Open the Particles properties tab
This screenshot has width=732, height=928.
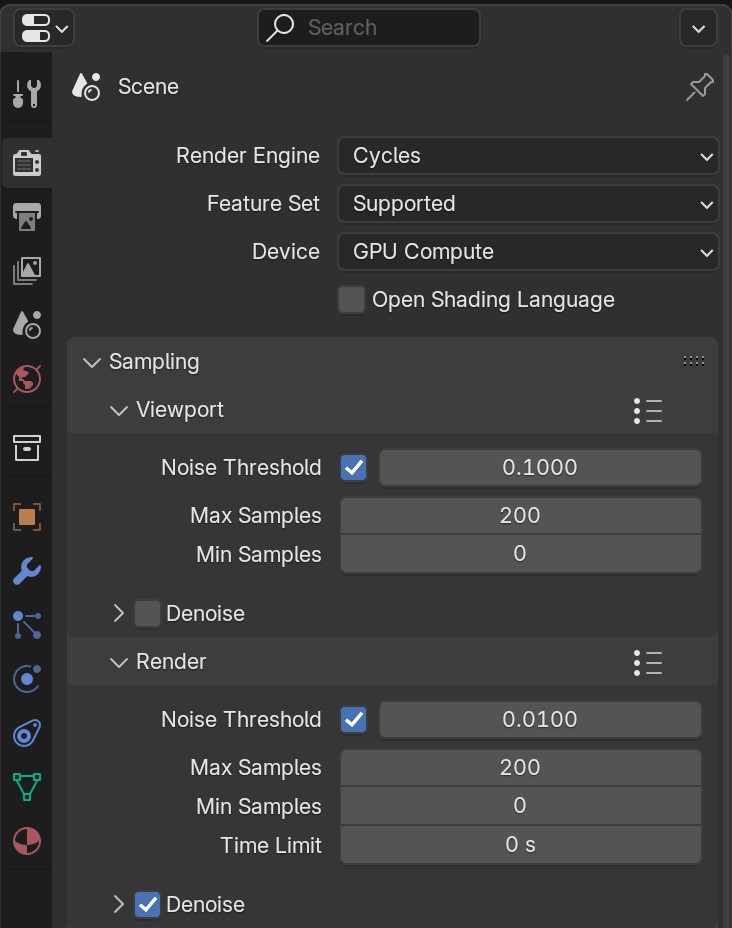(x=27, y=625)
